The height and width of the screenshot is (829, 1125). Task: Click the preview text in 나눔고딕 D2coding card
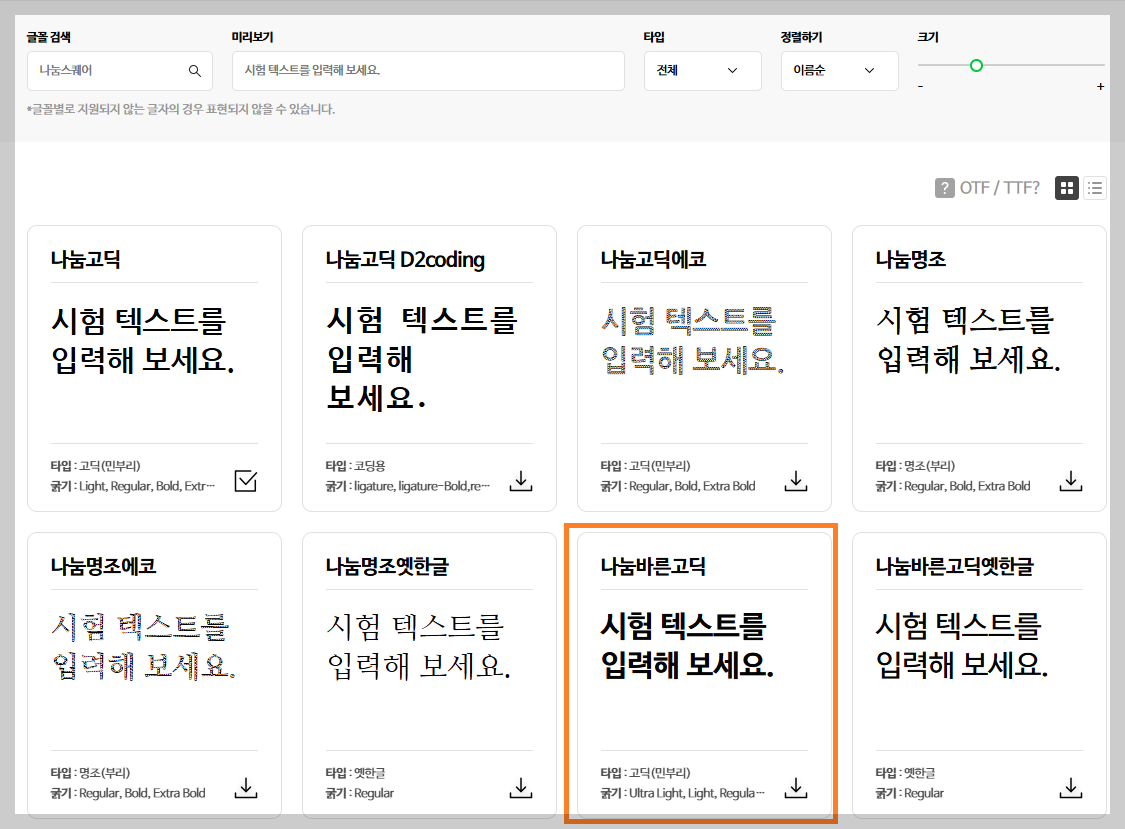422,359
